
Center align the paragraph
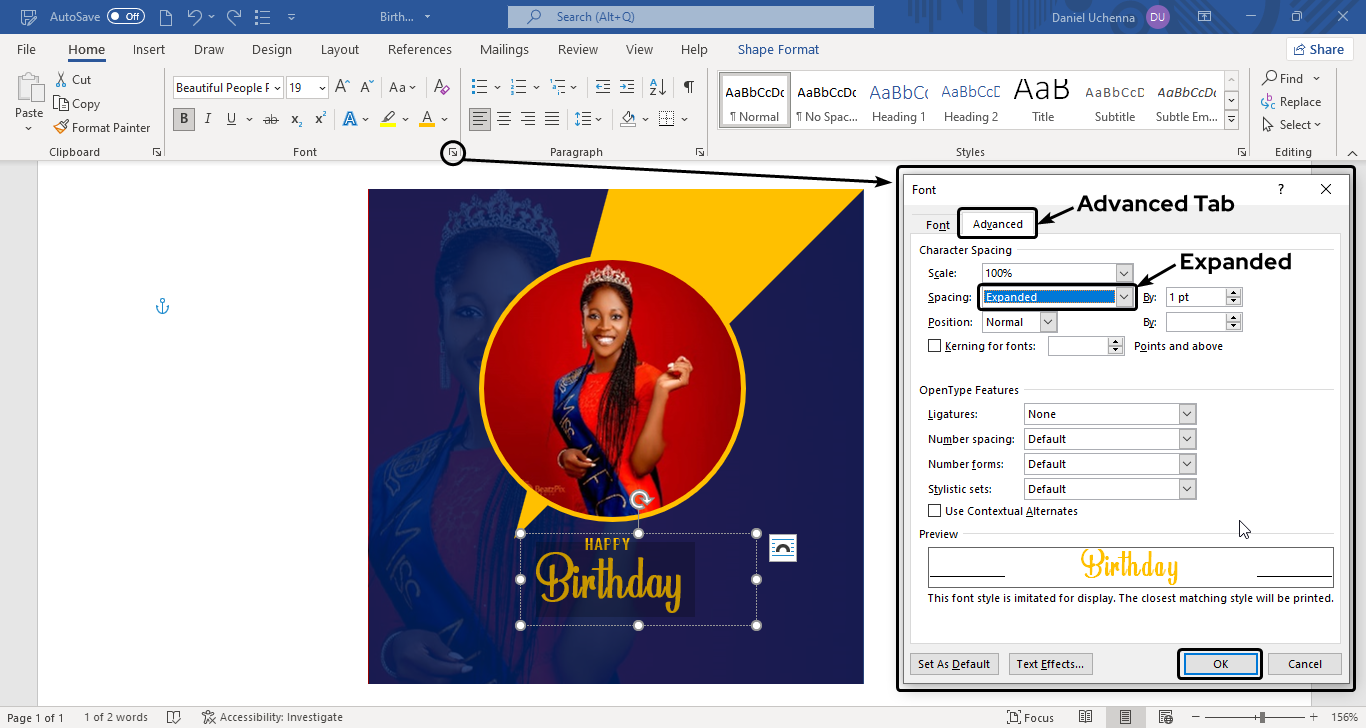(504, 119)
